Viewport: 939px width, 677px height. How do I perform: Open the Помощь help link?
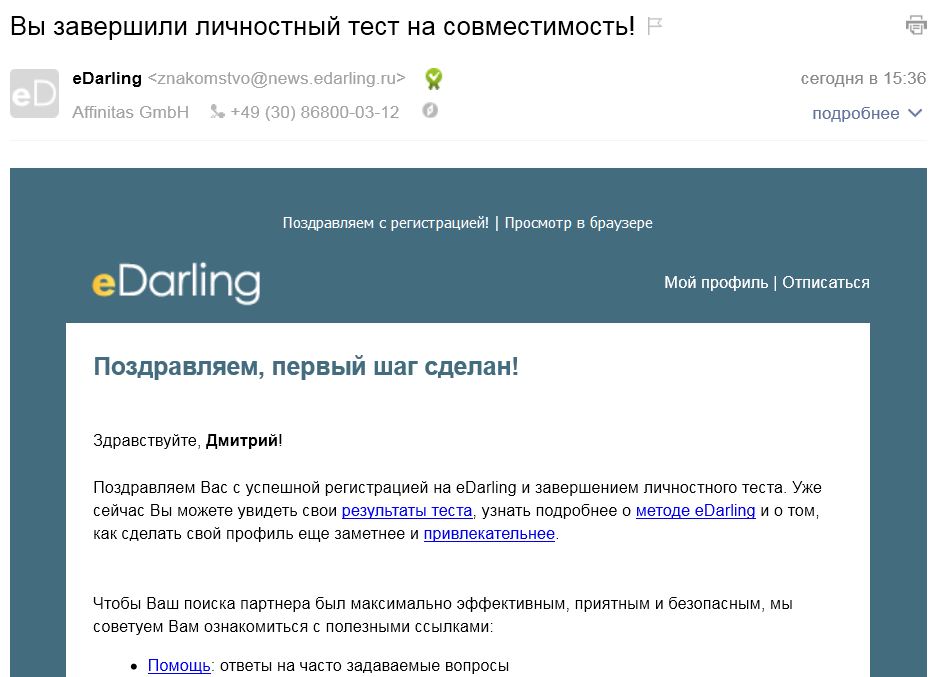pos(179,666)
